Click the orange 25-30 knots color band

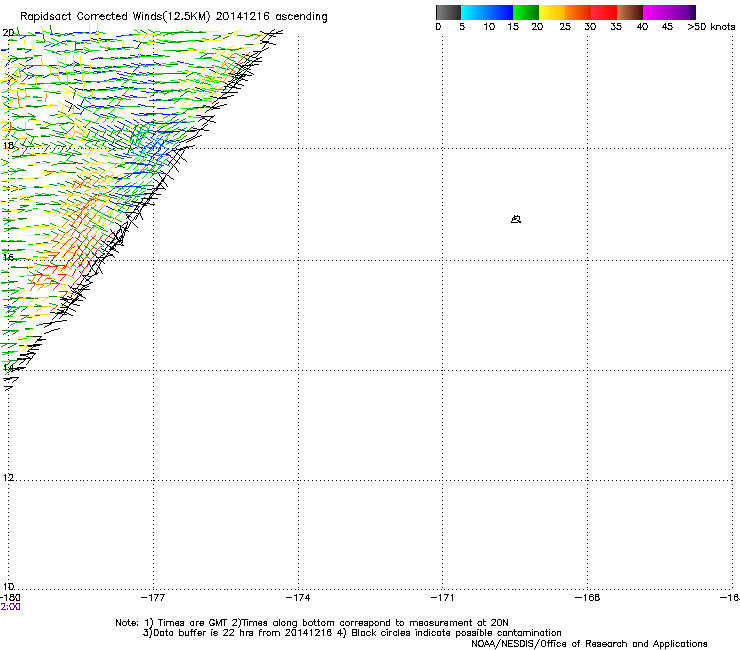578,12
